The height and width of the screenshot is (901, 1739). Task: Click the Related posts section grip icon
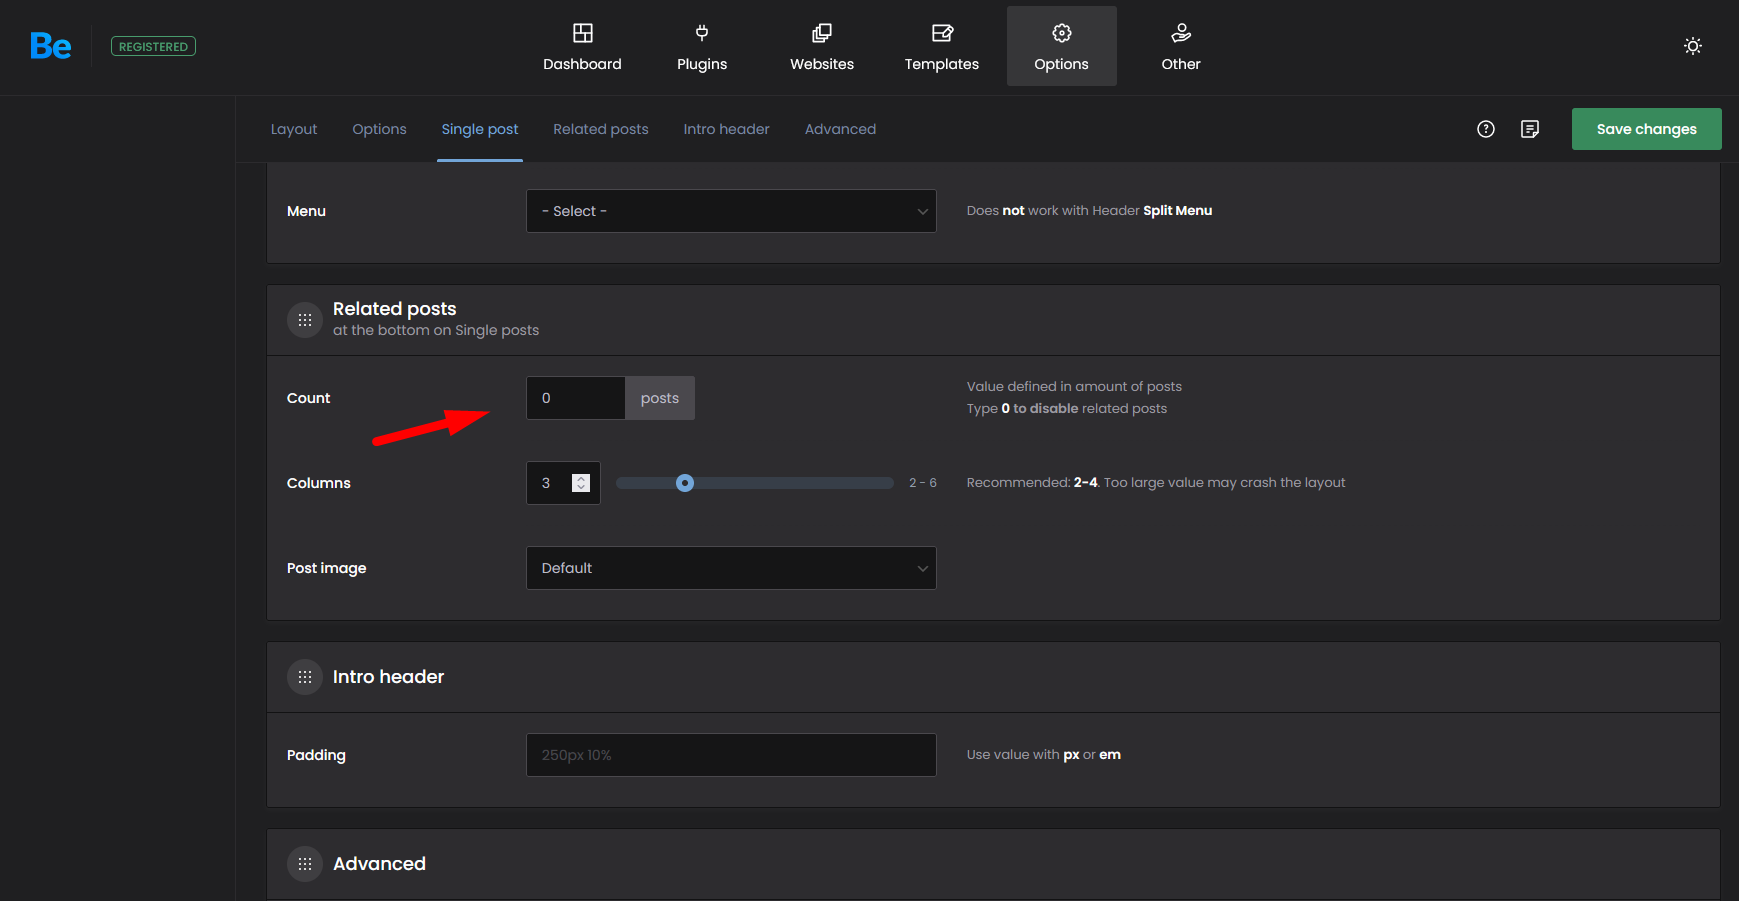305,320
